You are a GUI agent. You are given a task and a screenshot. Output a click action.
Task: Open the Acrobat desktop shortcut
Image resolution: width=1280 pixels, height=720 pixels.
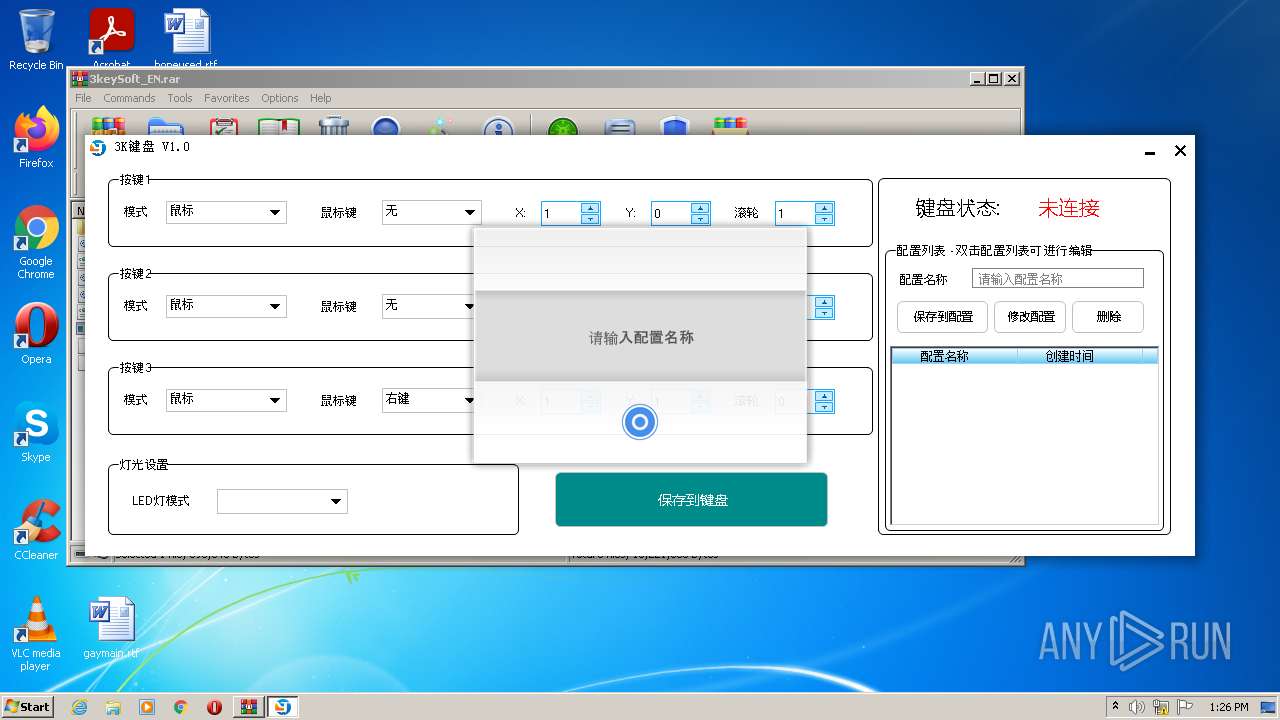point(111,40)
